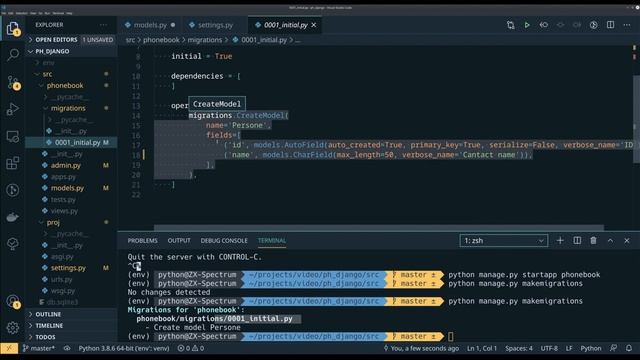
Task: Open the Explorer view in activity bar
Action: click(13, 29)
